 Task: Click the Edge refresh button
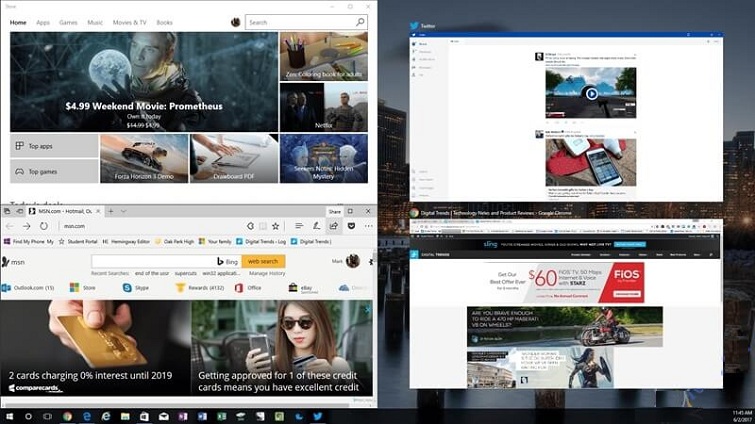[44, 226]
